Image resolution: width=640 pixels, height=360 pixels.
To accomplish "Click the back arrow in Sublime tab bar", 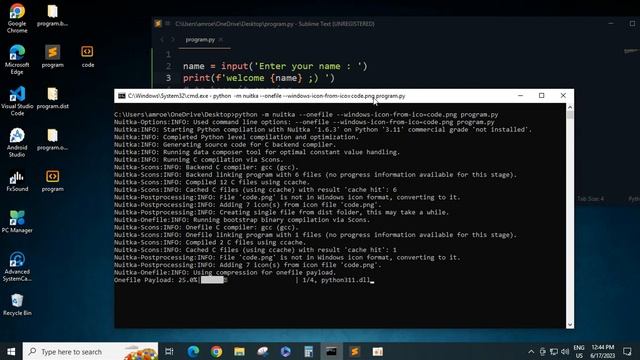I will [162, 40].
